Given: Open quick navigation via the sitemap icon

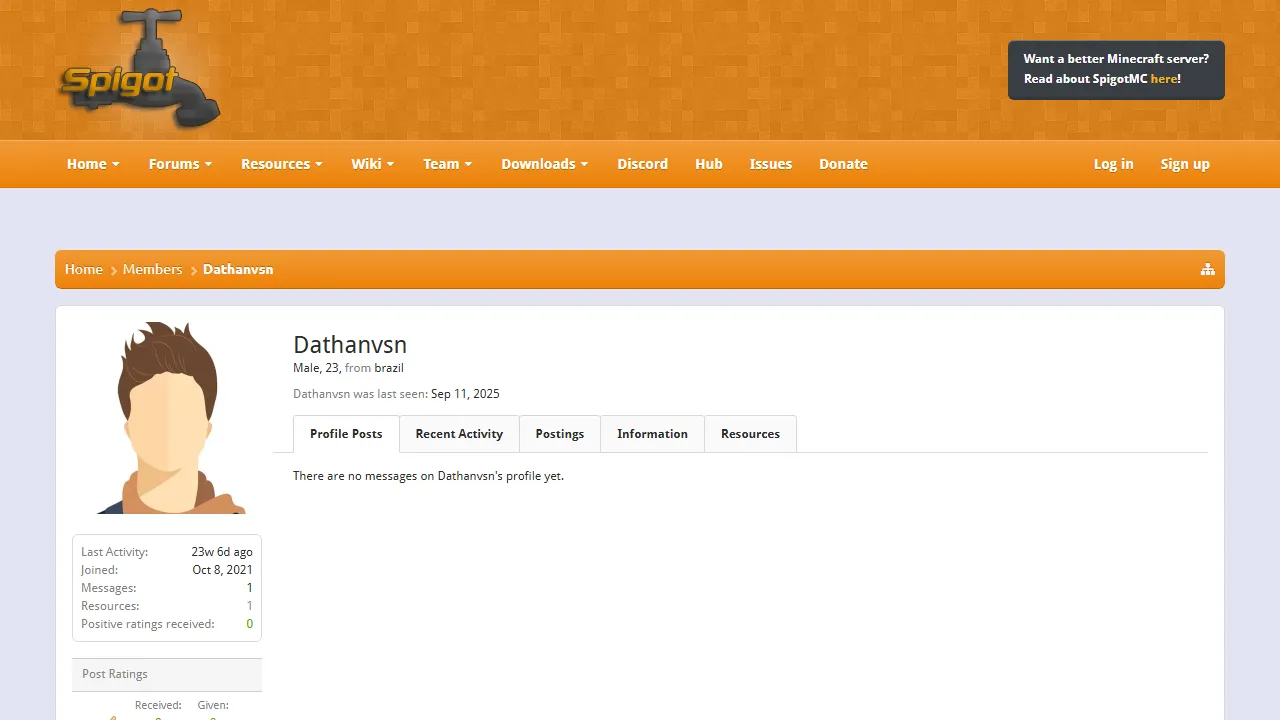Looking at the screenshot, I should (1207, 269).
